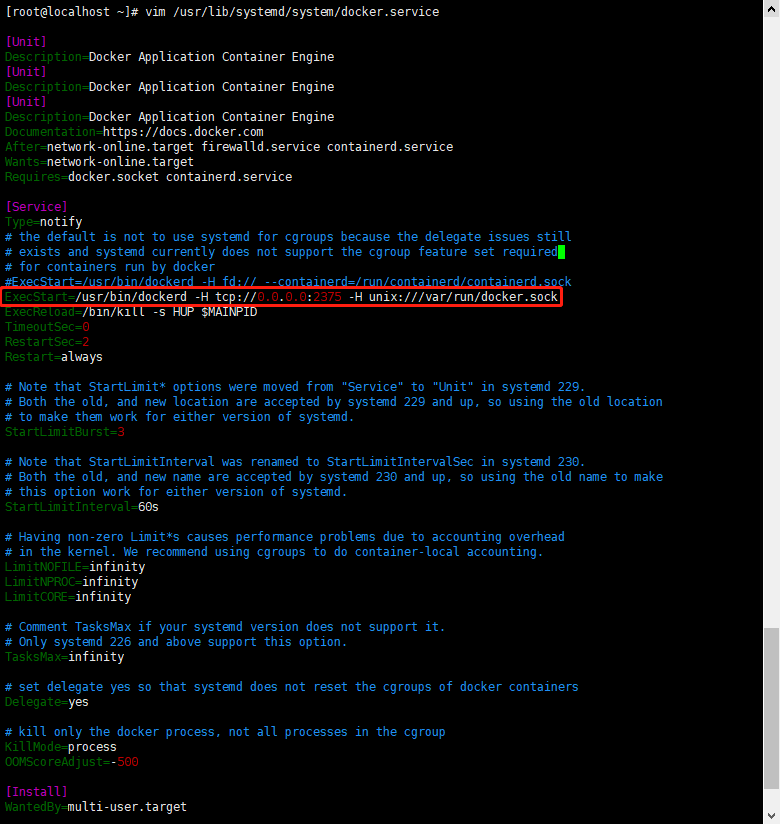780x824 pixels.
Task: Click the 'Restart=always' line
Action: [54, 357]
